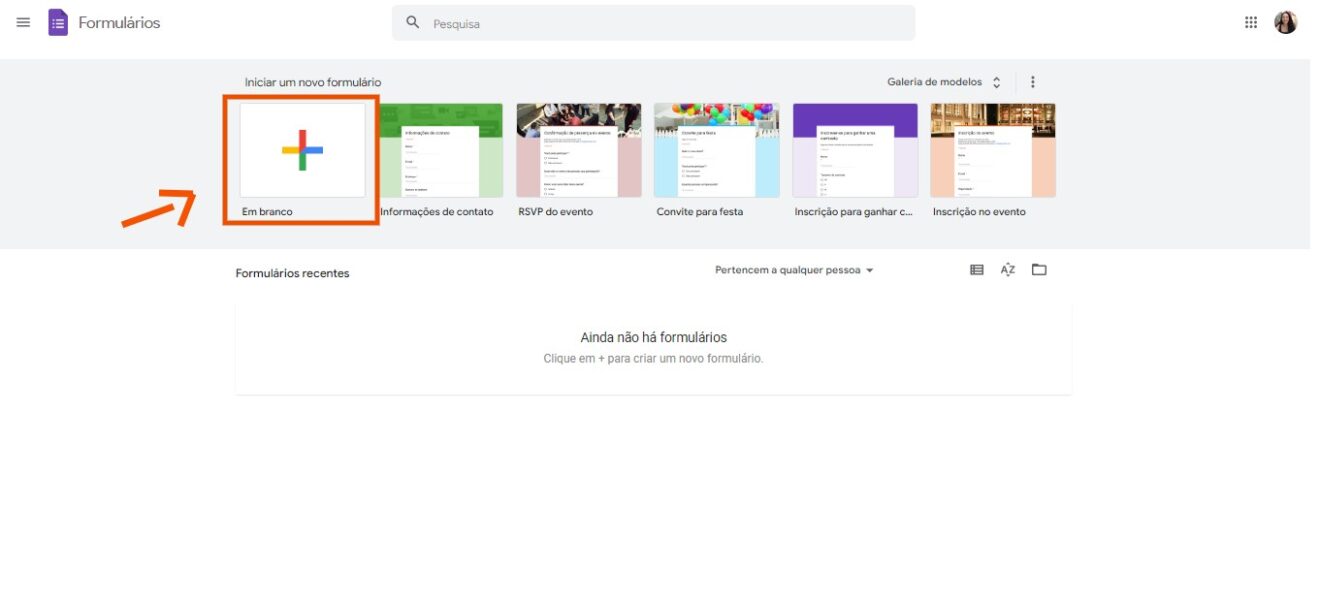Open the Informações de contato template
The height and width of the screenshot is (600, 1320).
(440, 150)
